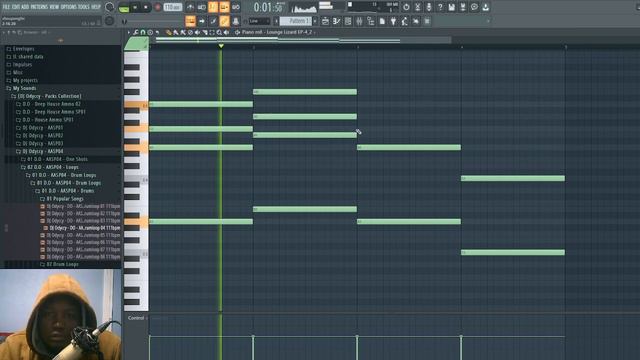Open the Piano roll view shortcut icon
Screen dimensions: 640x360
[336, 21]
